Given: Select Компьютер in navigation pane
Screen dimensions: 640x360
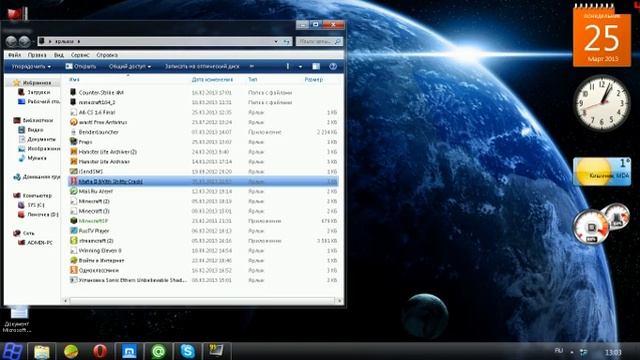Looking at the screenshot, I should 37,196.
